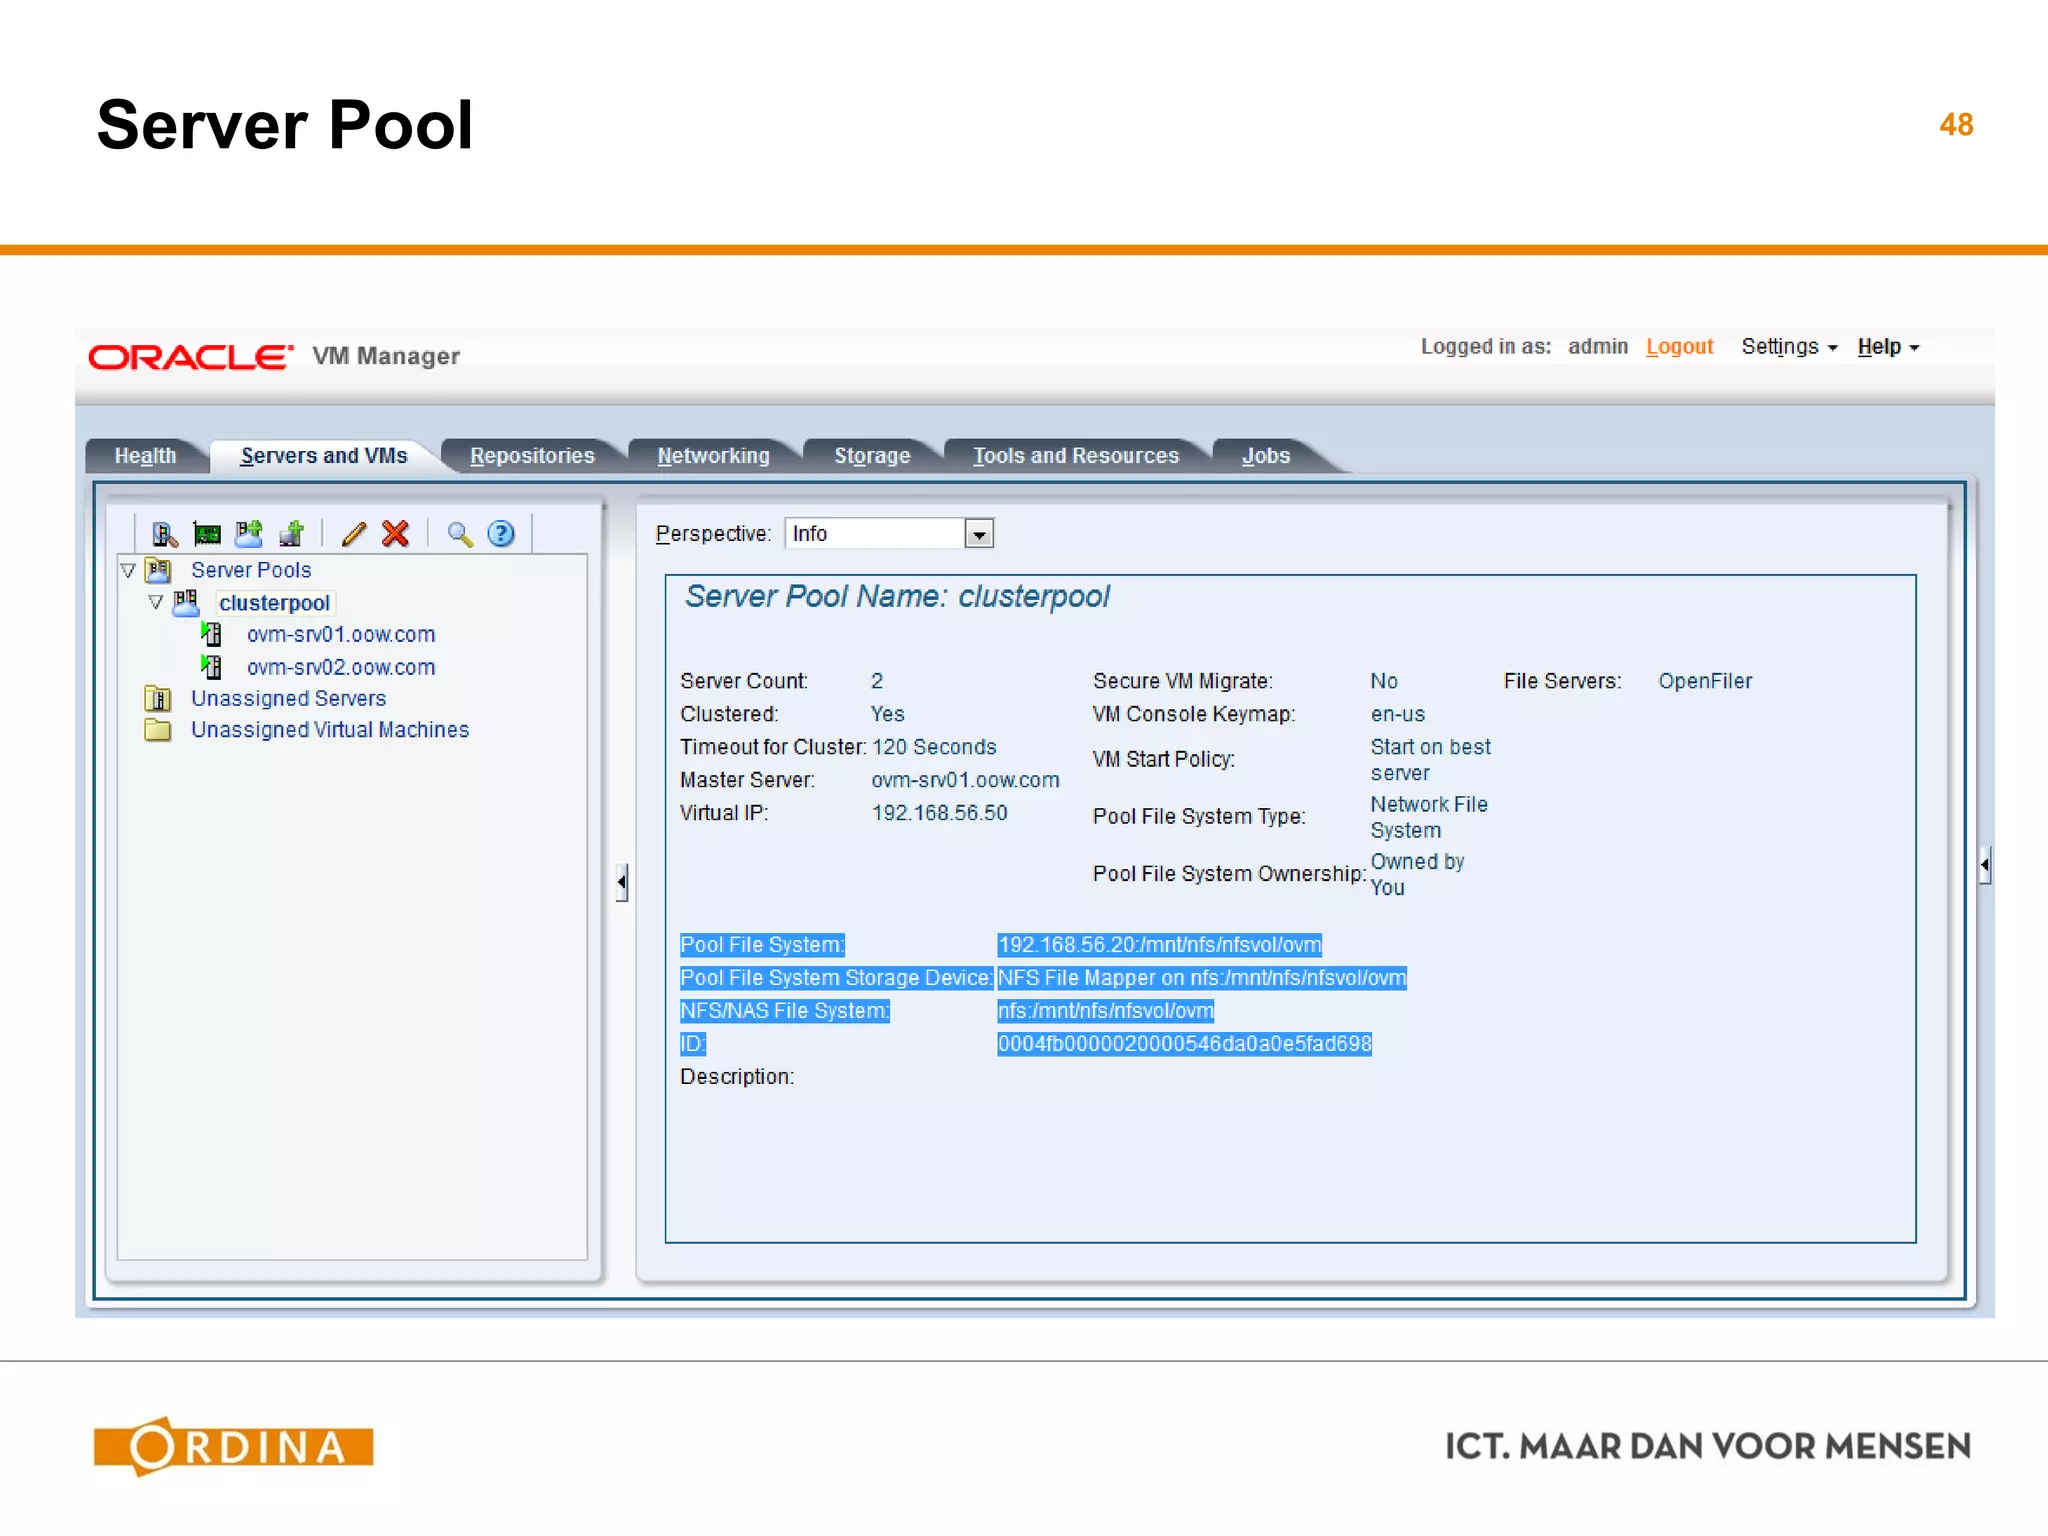This screenshot has height=1536, width=2048.
Task: Click the red Delete X icon
Action: pyautogui.click(x=396, y=534)
